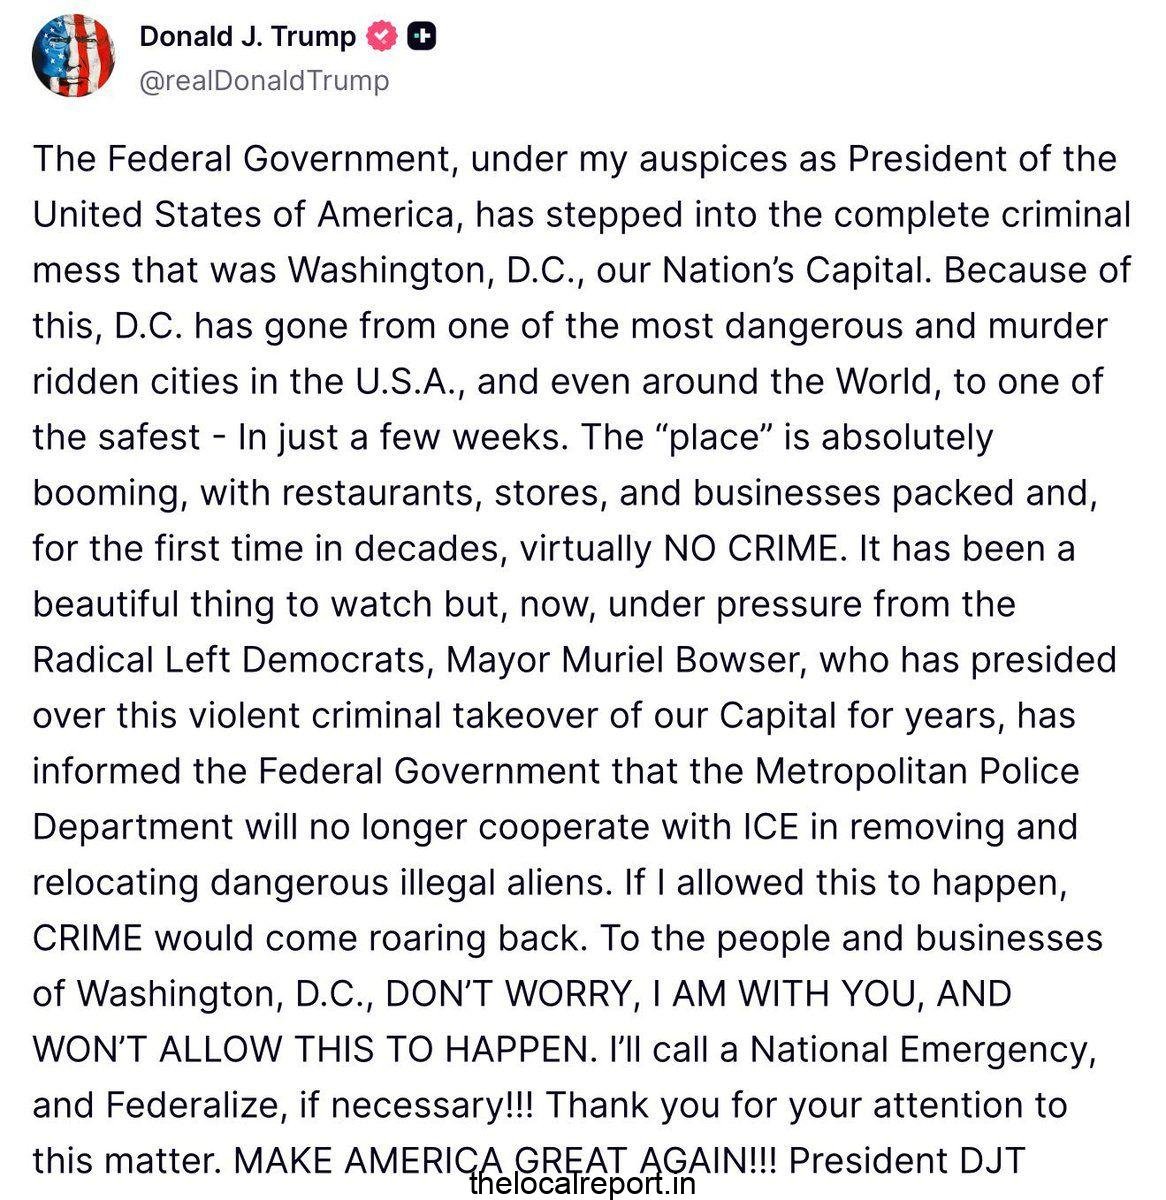Open the profile avatar picture

74,57
